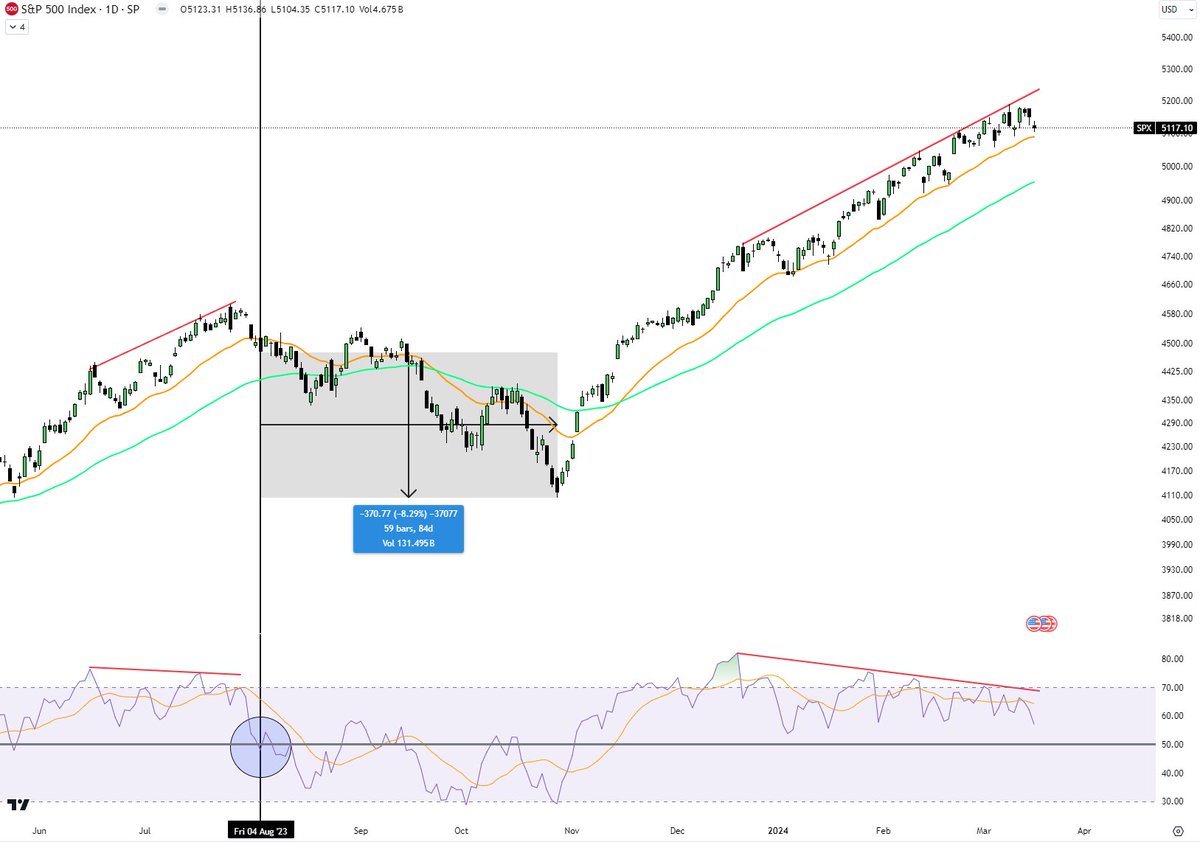Viewport: 1200px width, 842px height.
Task: Select the blue price range measurement label
Action: [408, 528]
